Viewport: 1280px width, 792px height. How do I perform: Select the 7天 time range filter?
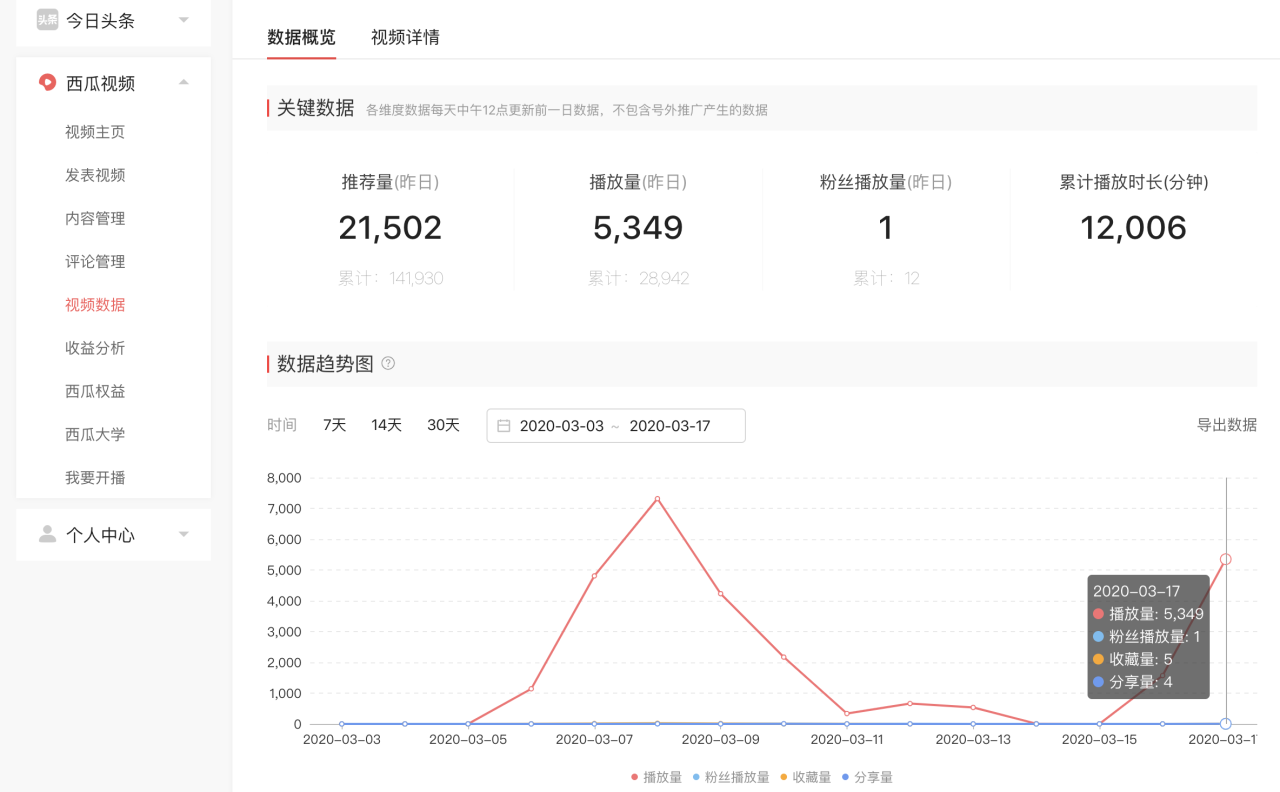(334, 424)
